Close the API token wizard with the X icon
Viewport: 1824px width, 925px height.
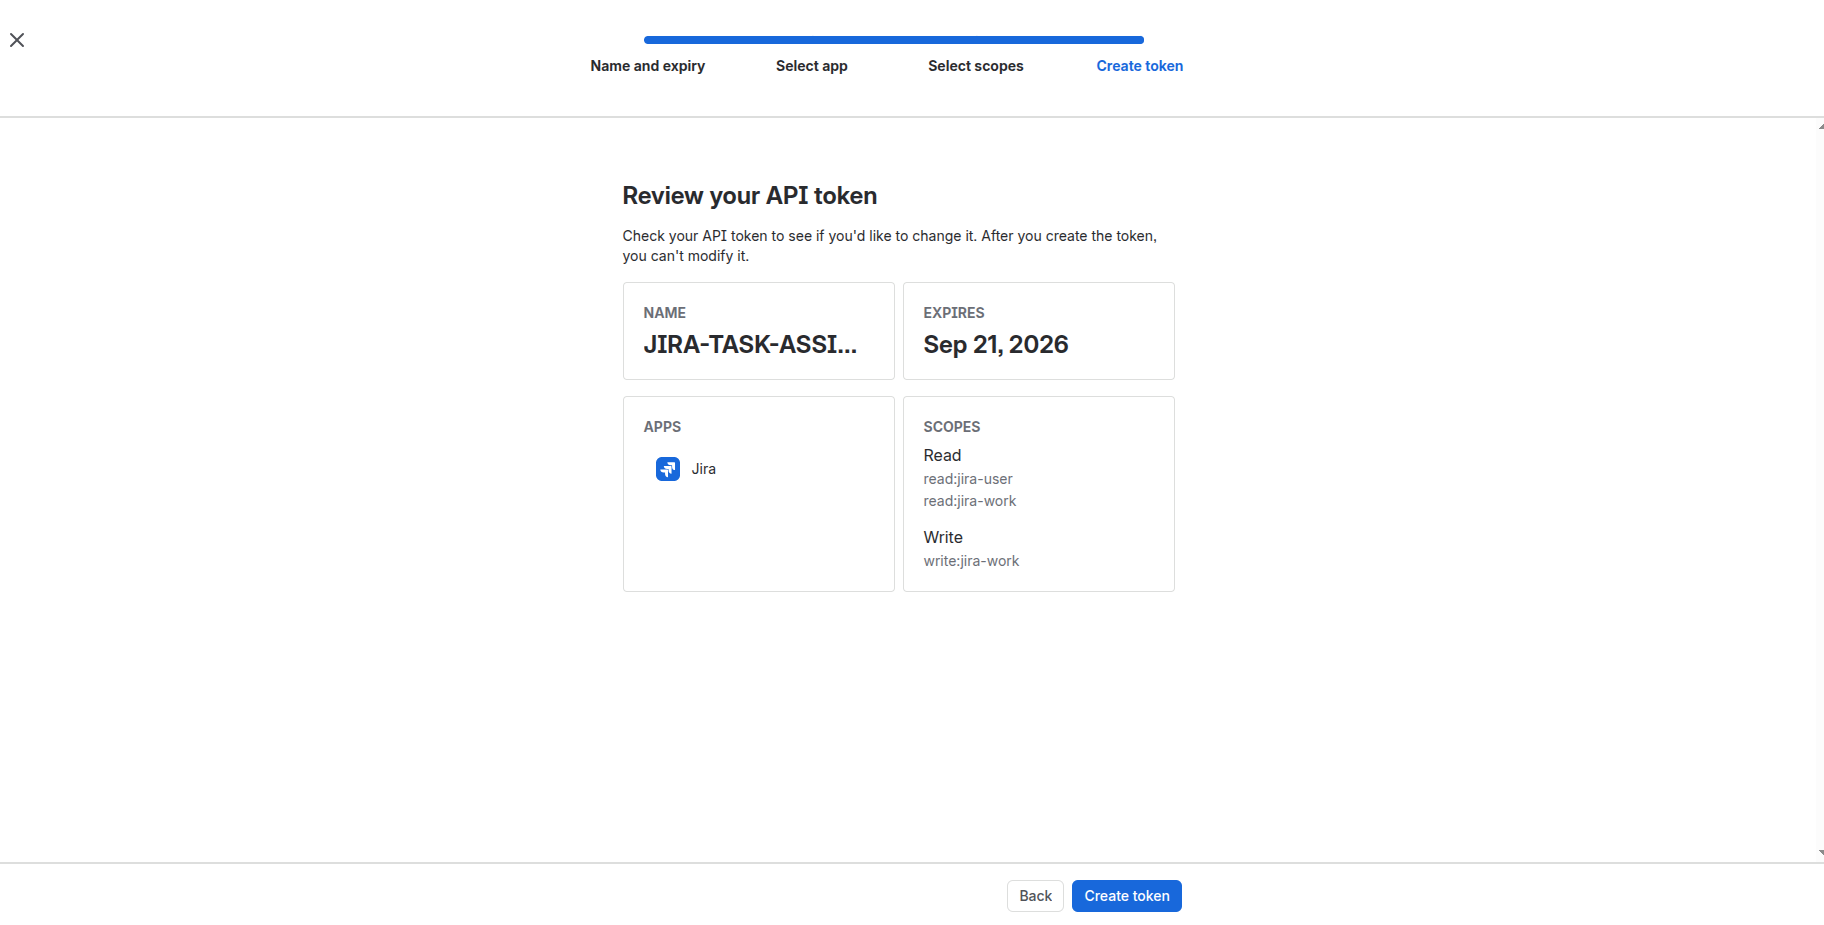pyautogui.click(x=17, y=40)
